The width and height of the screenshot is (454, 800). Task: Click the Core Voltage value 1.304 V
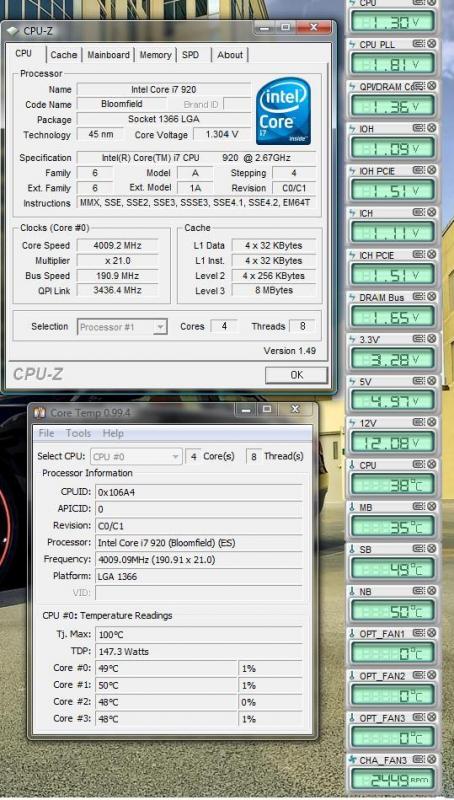click(x=221, y=135)
